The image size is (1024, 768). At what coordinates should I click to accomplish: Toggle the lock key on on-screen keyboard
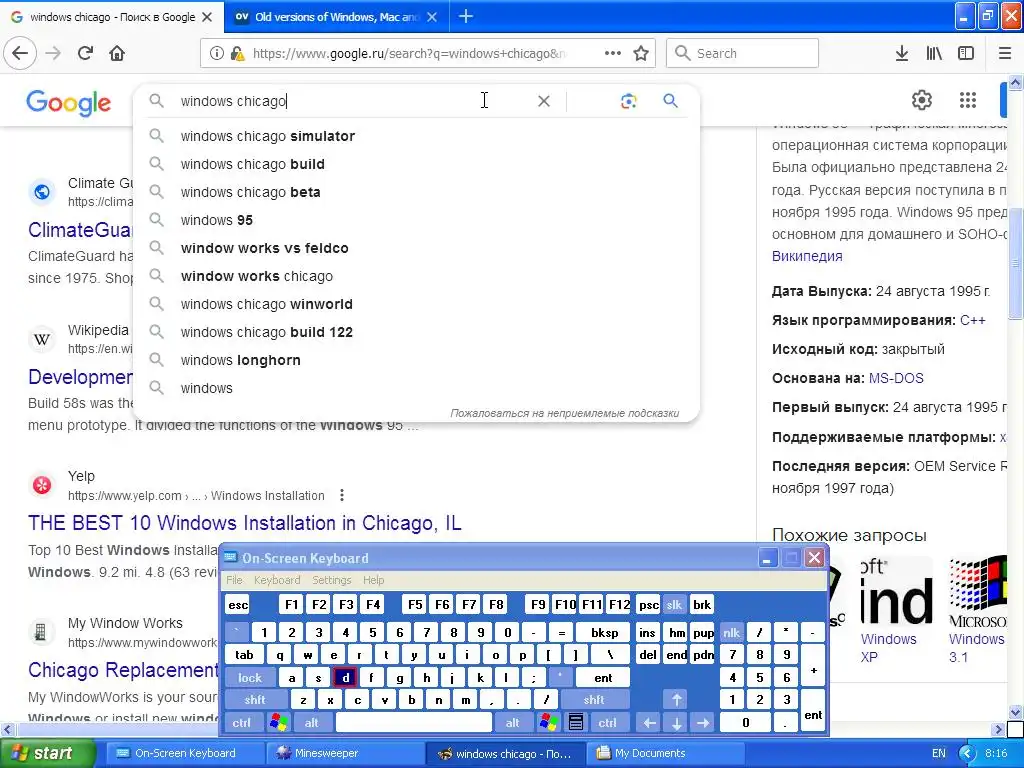pyautogui.click(x=249, y=677)
